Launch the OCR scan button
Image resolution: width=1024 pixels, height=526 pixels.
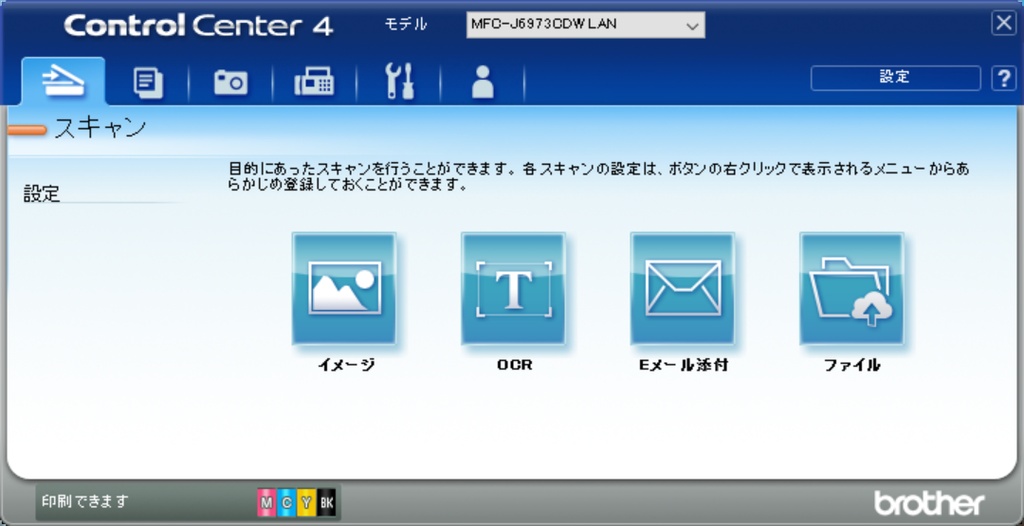(x=513, y=288)
